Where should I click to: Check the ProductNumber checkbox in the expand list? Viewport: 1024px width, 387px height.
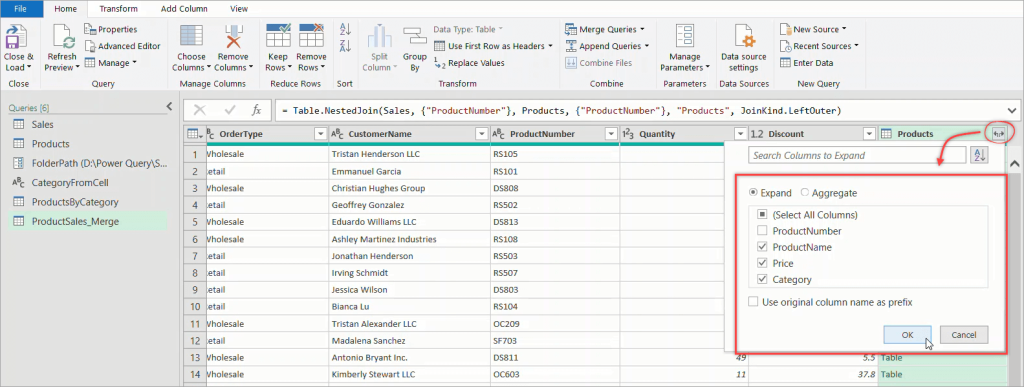(x=761, y=231)
